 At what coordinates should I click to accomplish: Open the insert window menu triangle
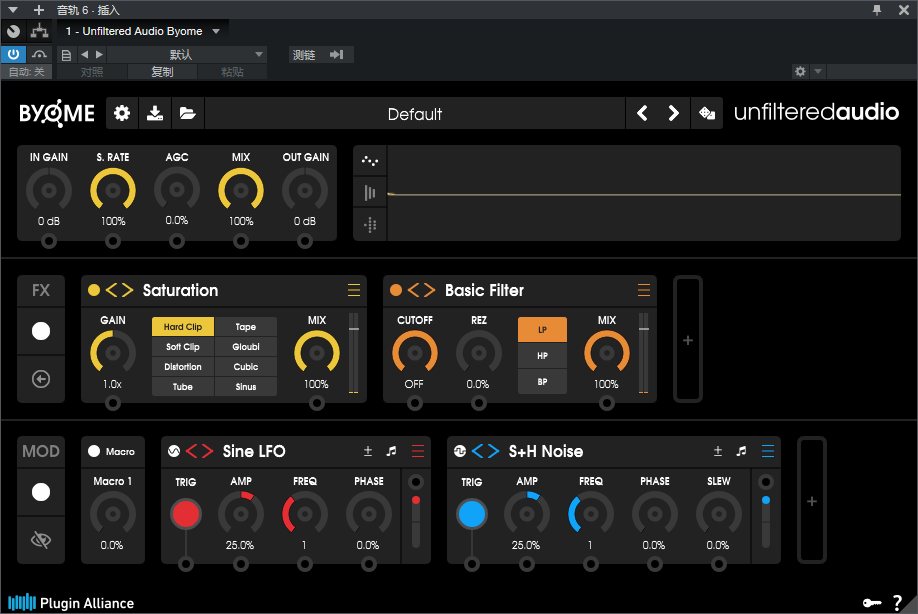[12, 10]
